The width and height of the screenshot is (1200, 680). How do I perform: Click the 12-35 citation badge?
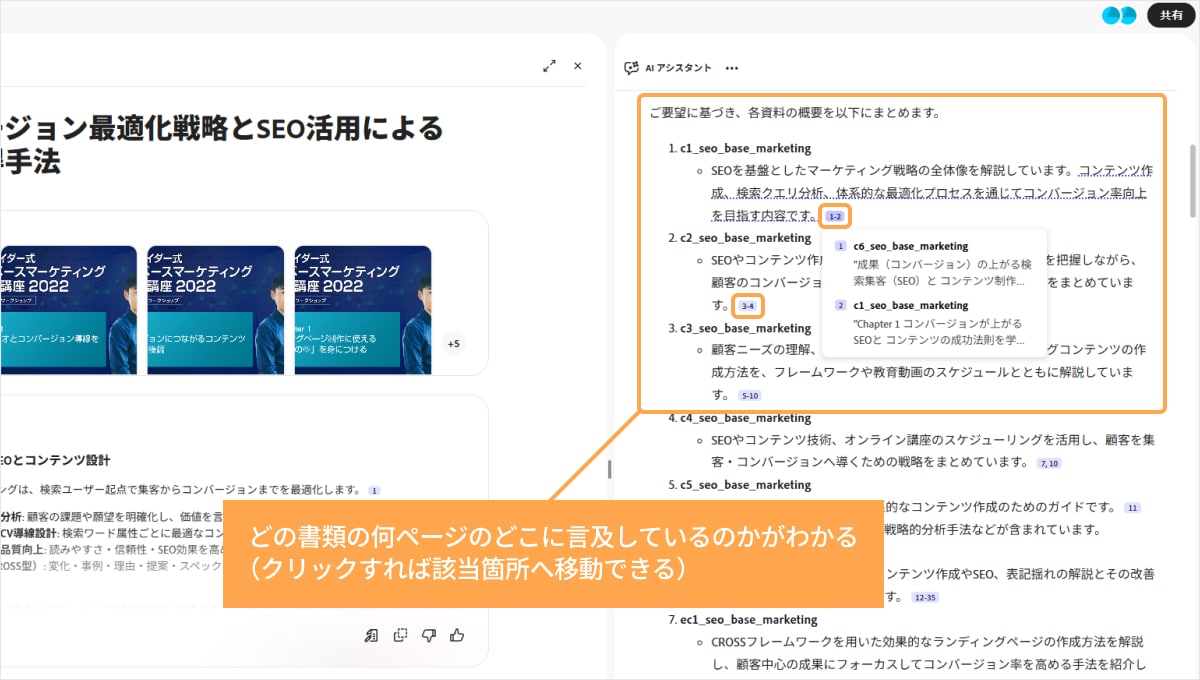(x=925, y=597)
